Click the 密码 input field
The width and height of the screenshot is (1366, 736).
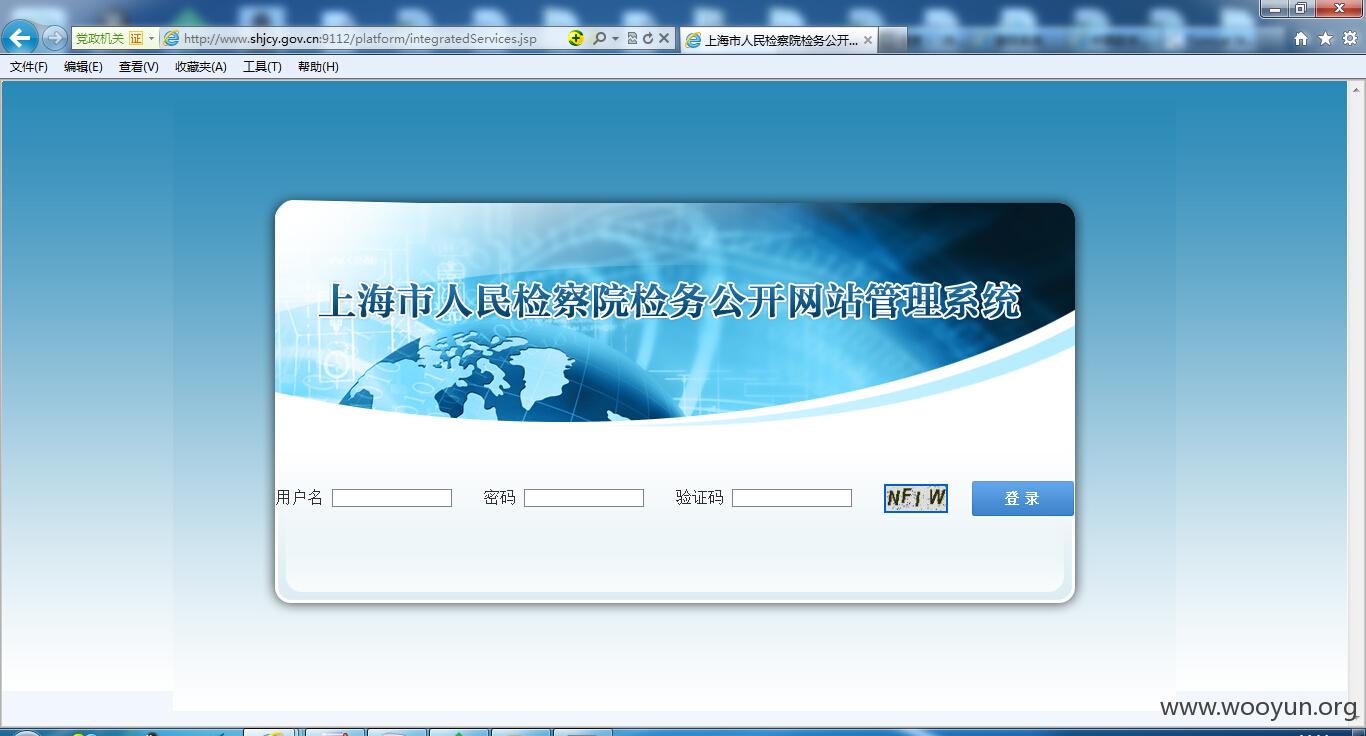click(x=584, y=498)
